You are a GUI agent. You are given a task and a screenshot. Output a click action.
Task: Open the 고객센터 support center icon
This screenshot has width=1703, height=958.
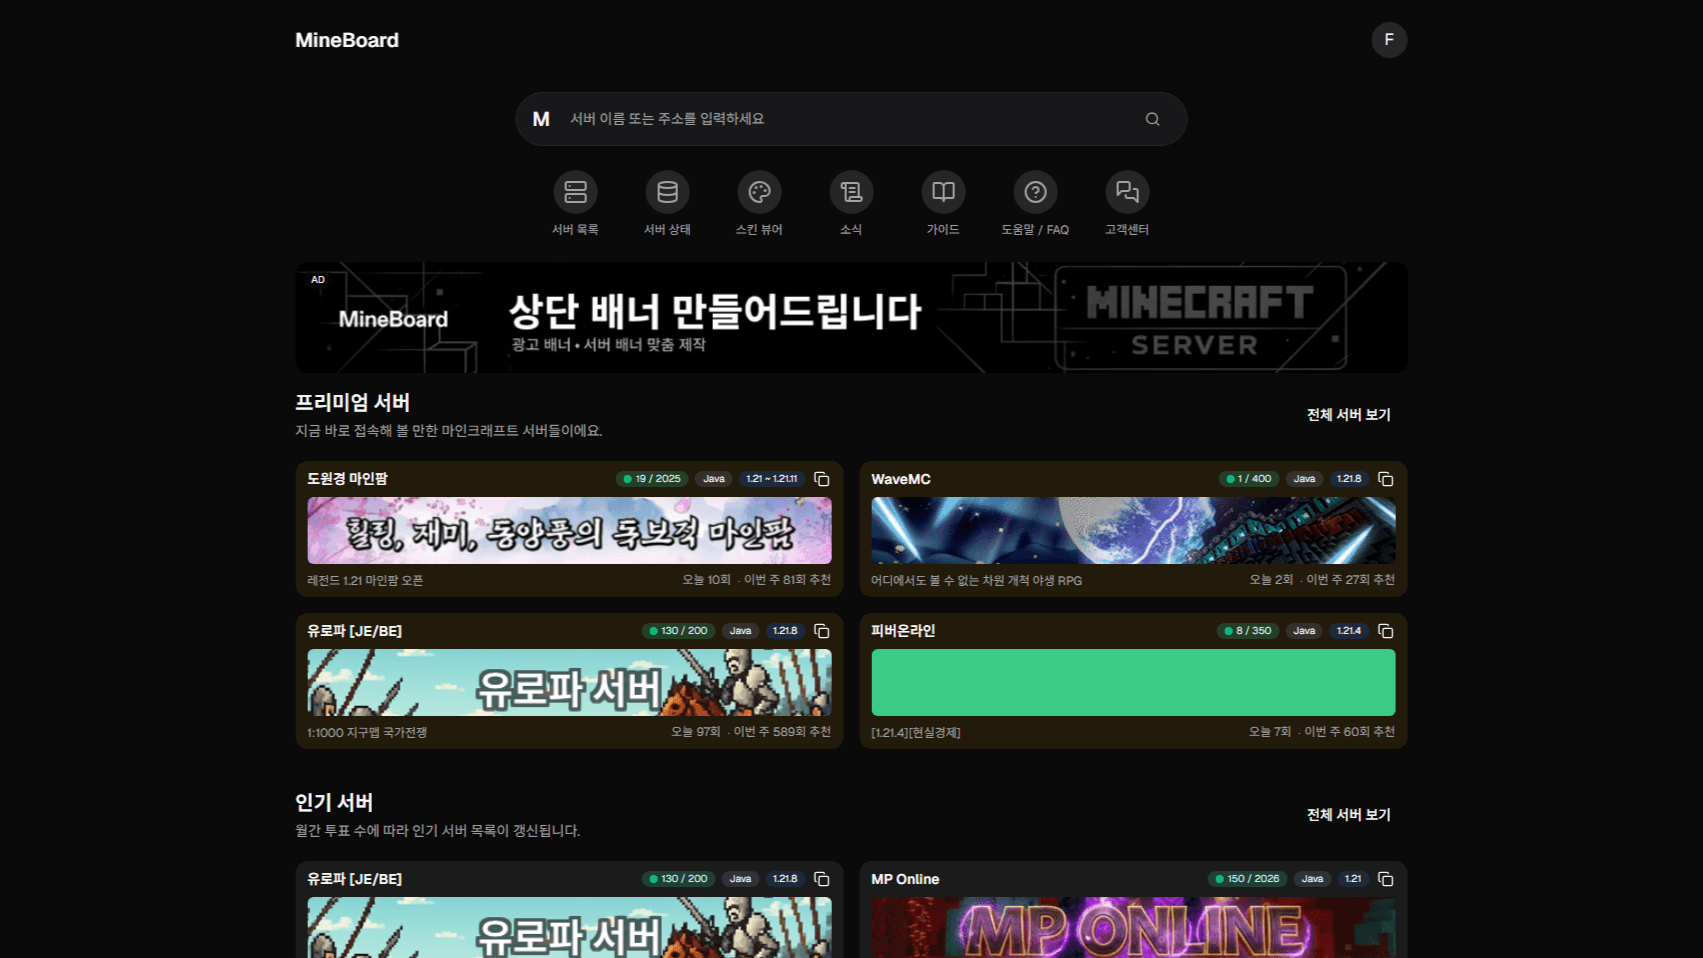[x=1127, y=193]
